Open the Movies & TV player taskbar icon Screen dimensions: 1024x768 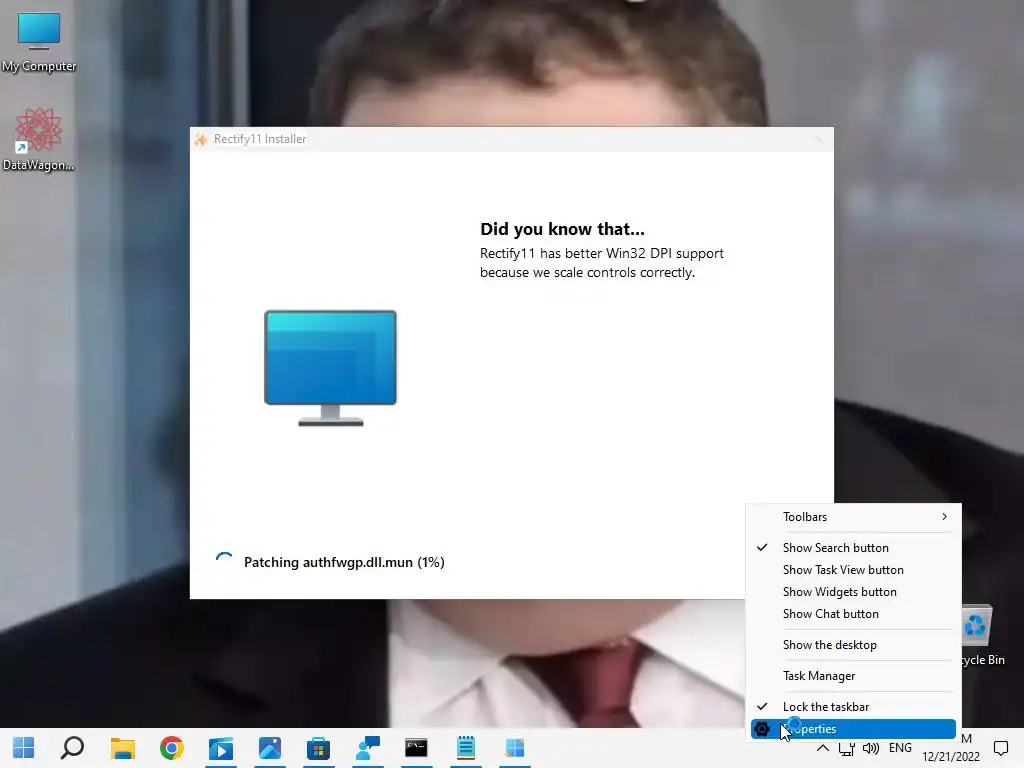click(x=221, y=748)
